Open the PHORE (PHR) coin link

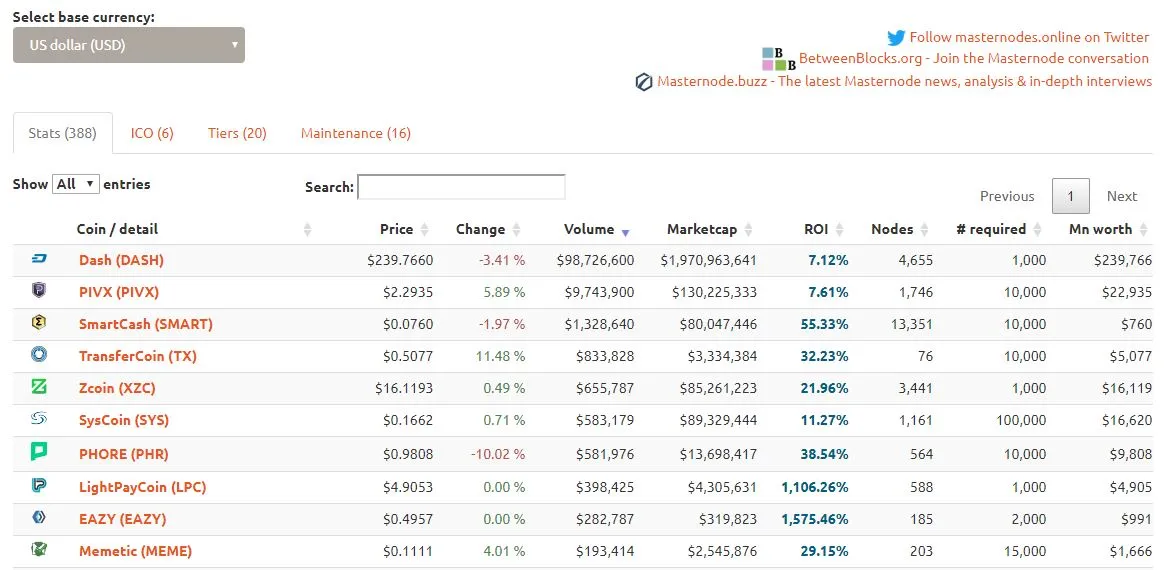(123, 454)
